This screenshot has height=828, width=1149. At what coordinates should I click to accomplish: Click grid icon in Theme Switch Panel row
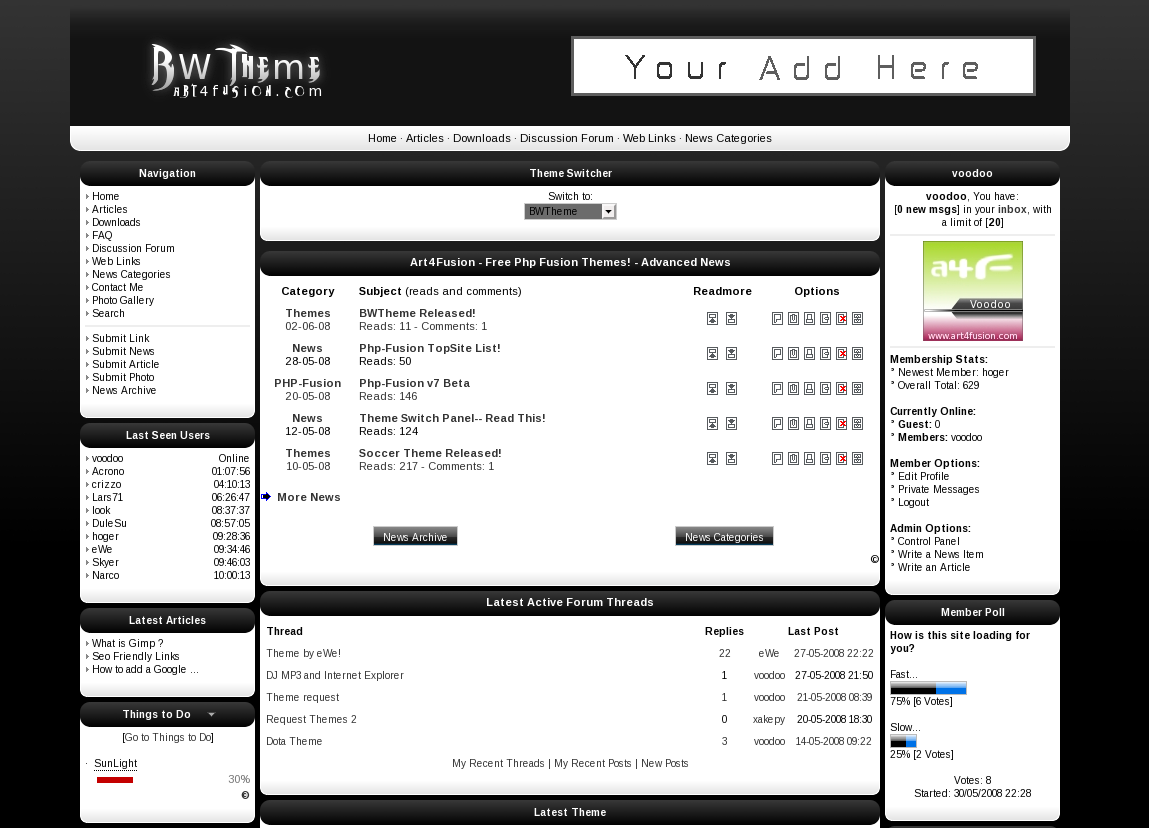857,424
